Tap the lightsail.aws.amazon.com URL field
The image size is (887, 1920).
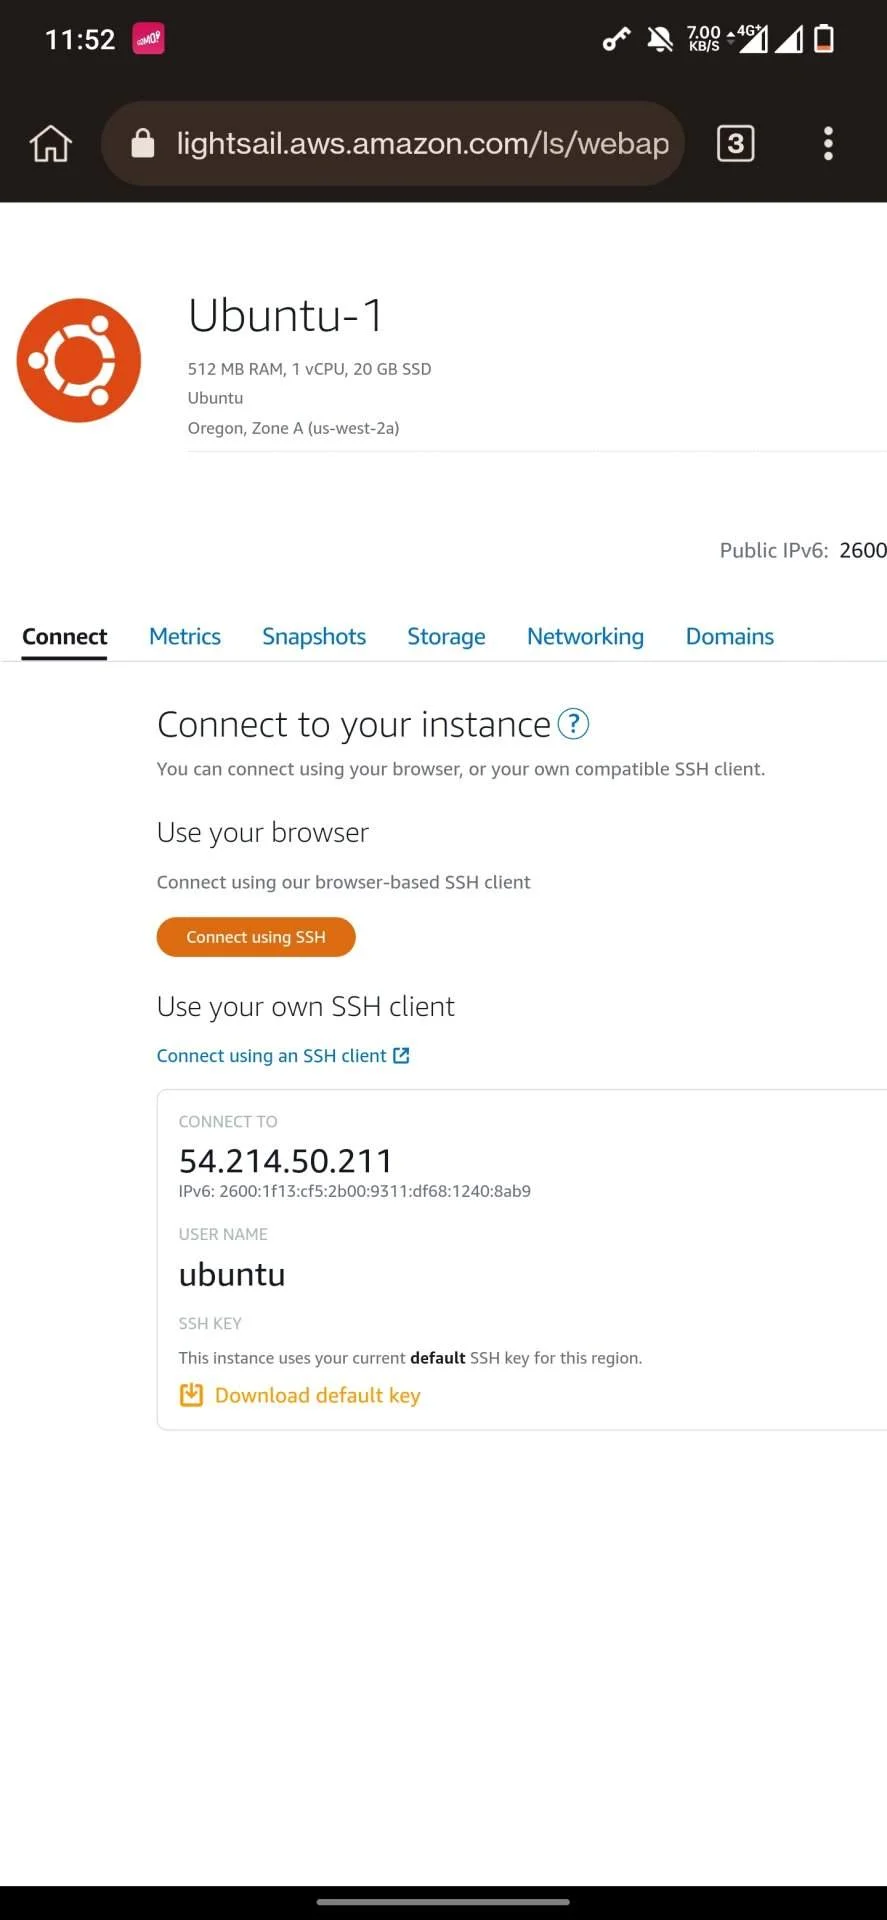click(x=393, y=143)
